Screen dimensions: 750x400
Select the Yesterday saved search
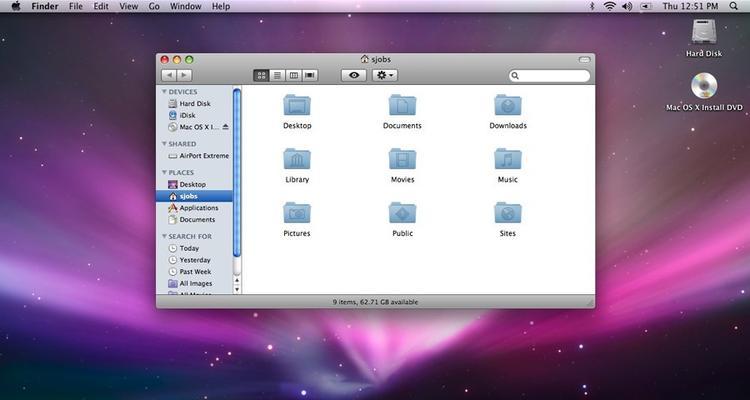tap(194, 260)
